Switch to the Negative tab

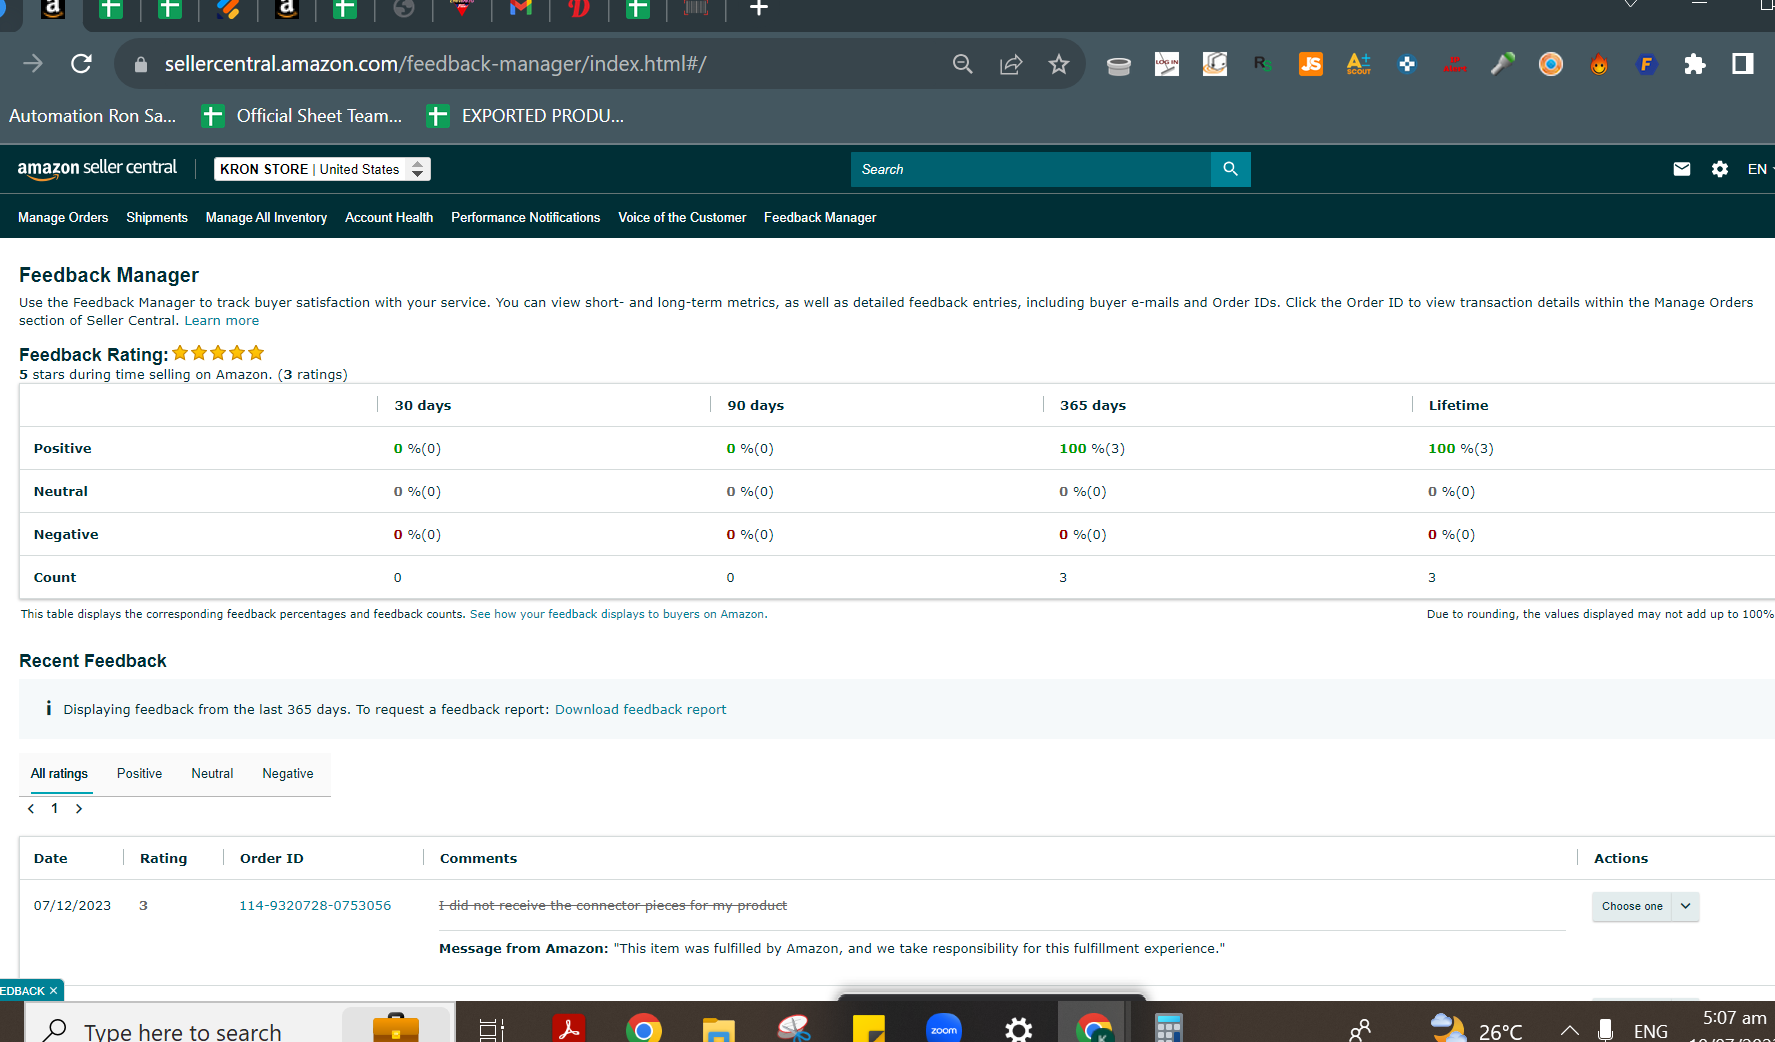coord(288,774)
